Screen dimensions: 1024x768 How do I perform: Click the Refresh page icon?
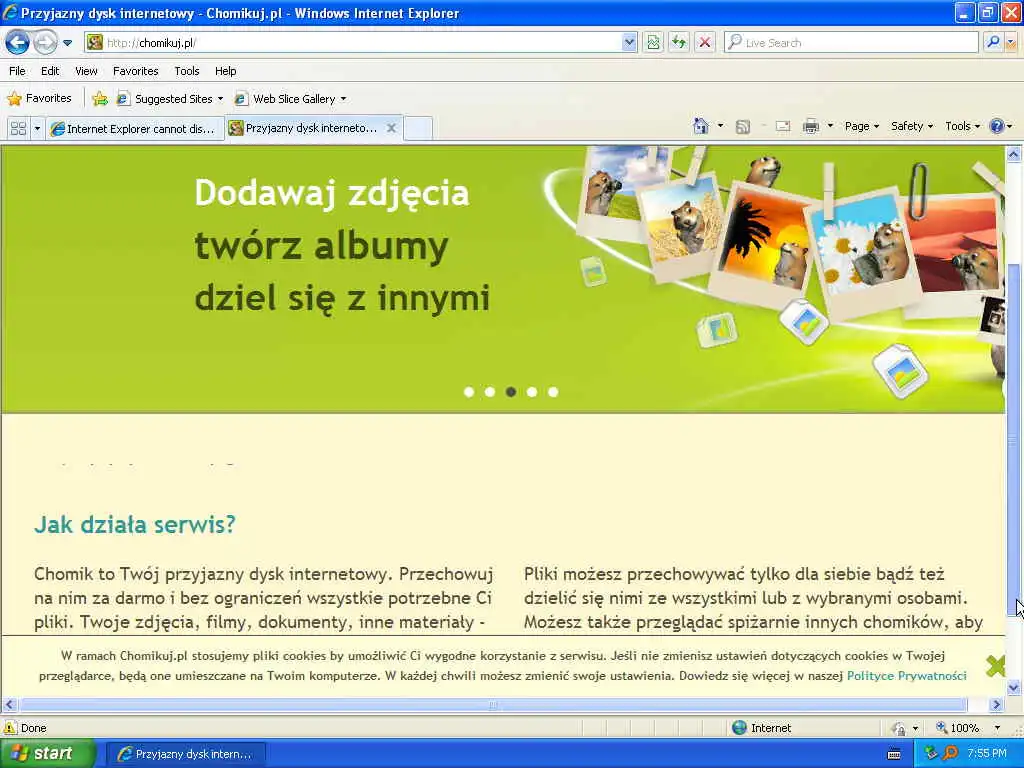point(679,43)
